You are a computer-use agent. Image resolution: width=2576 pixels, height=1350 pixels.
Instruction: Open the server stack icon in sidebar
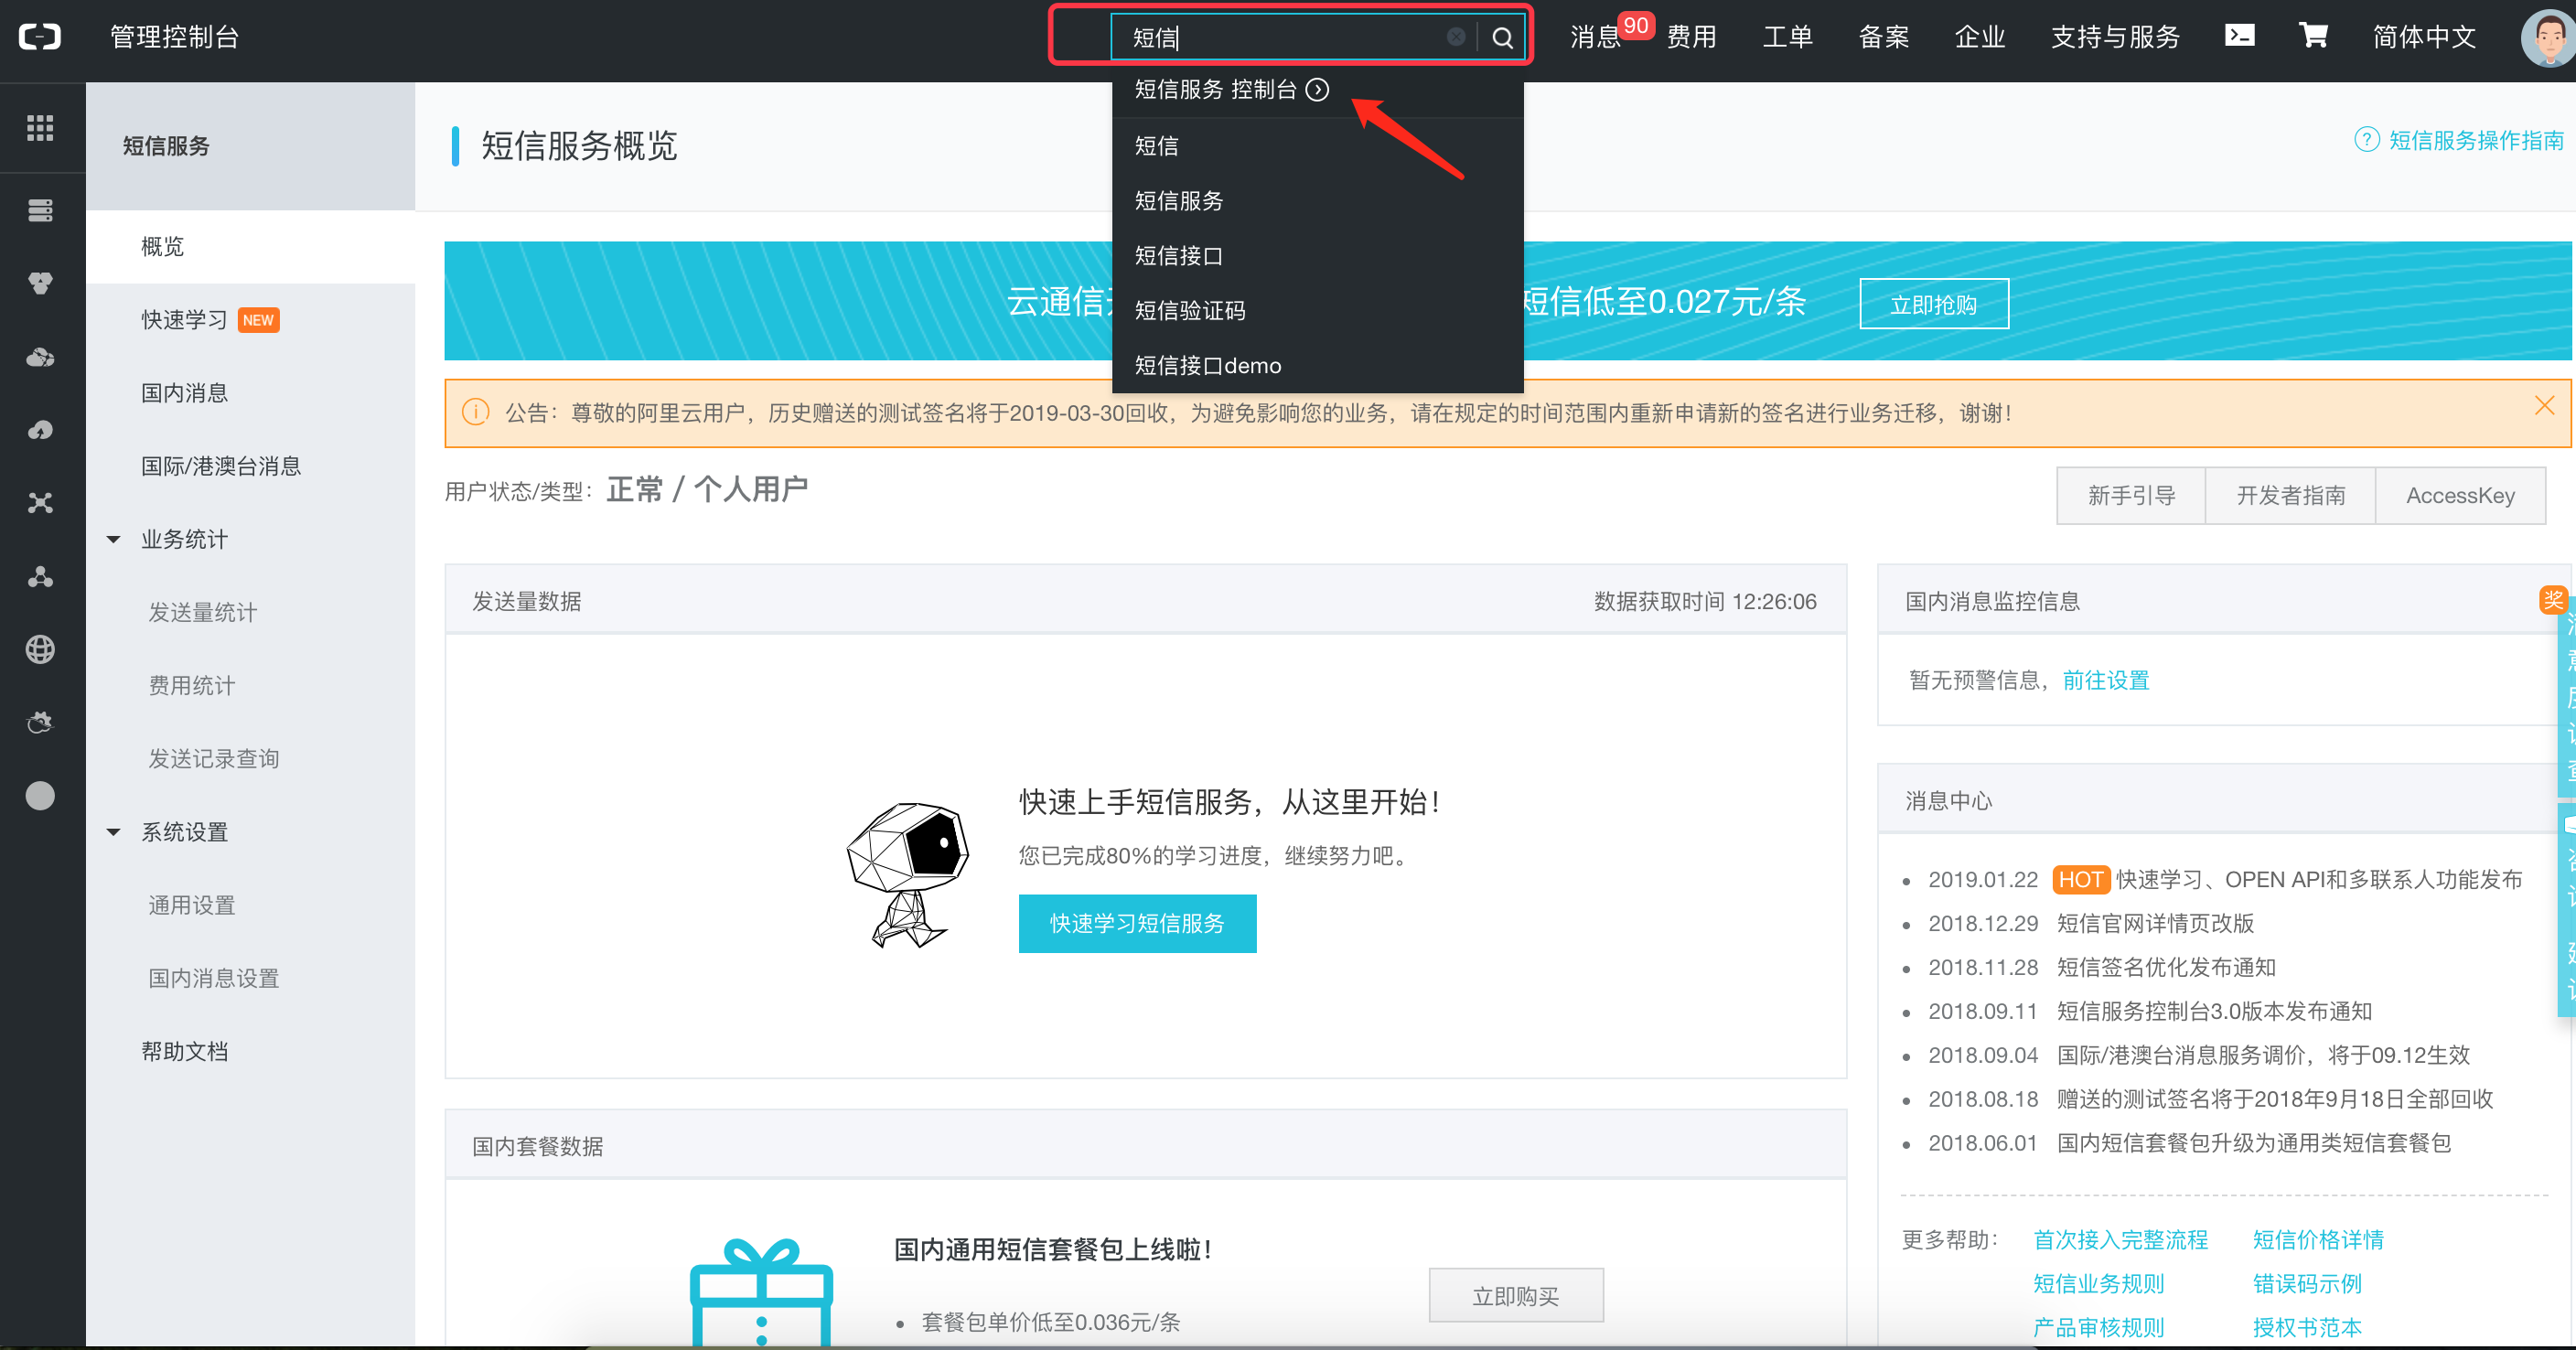coord(40,210)
